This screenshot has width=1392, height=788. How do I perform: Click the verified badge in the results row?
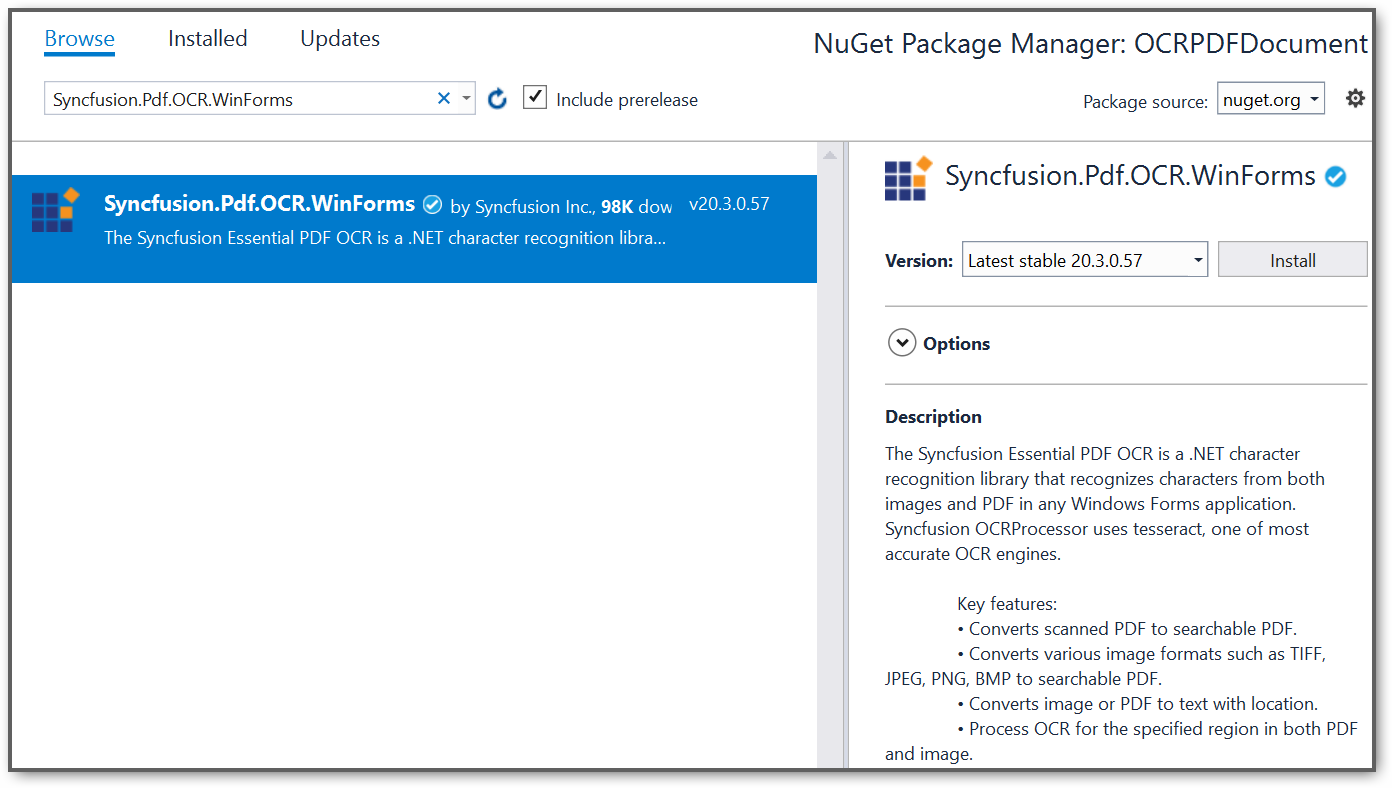(432, 205)
